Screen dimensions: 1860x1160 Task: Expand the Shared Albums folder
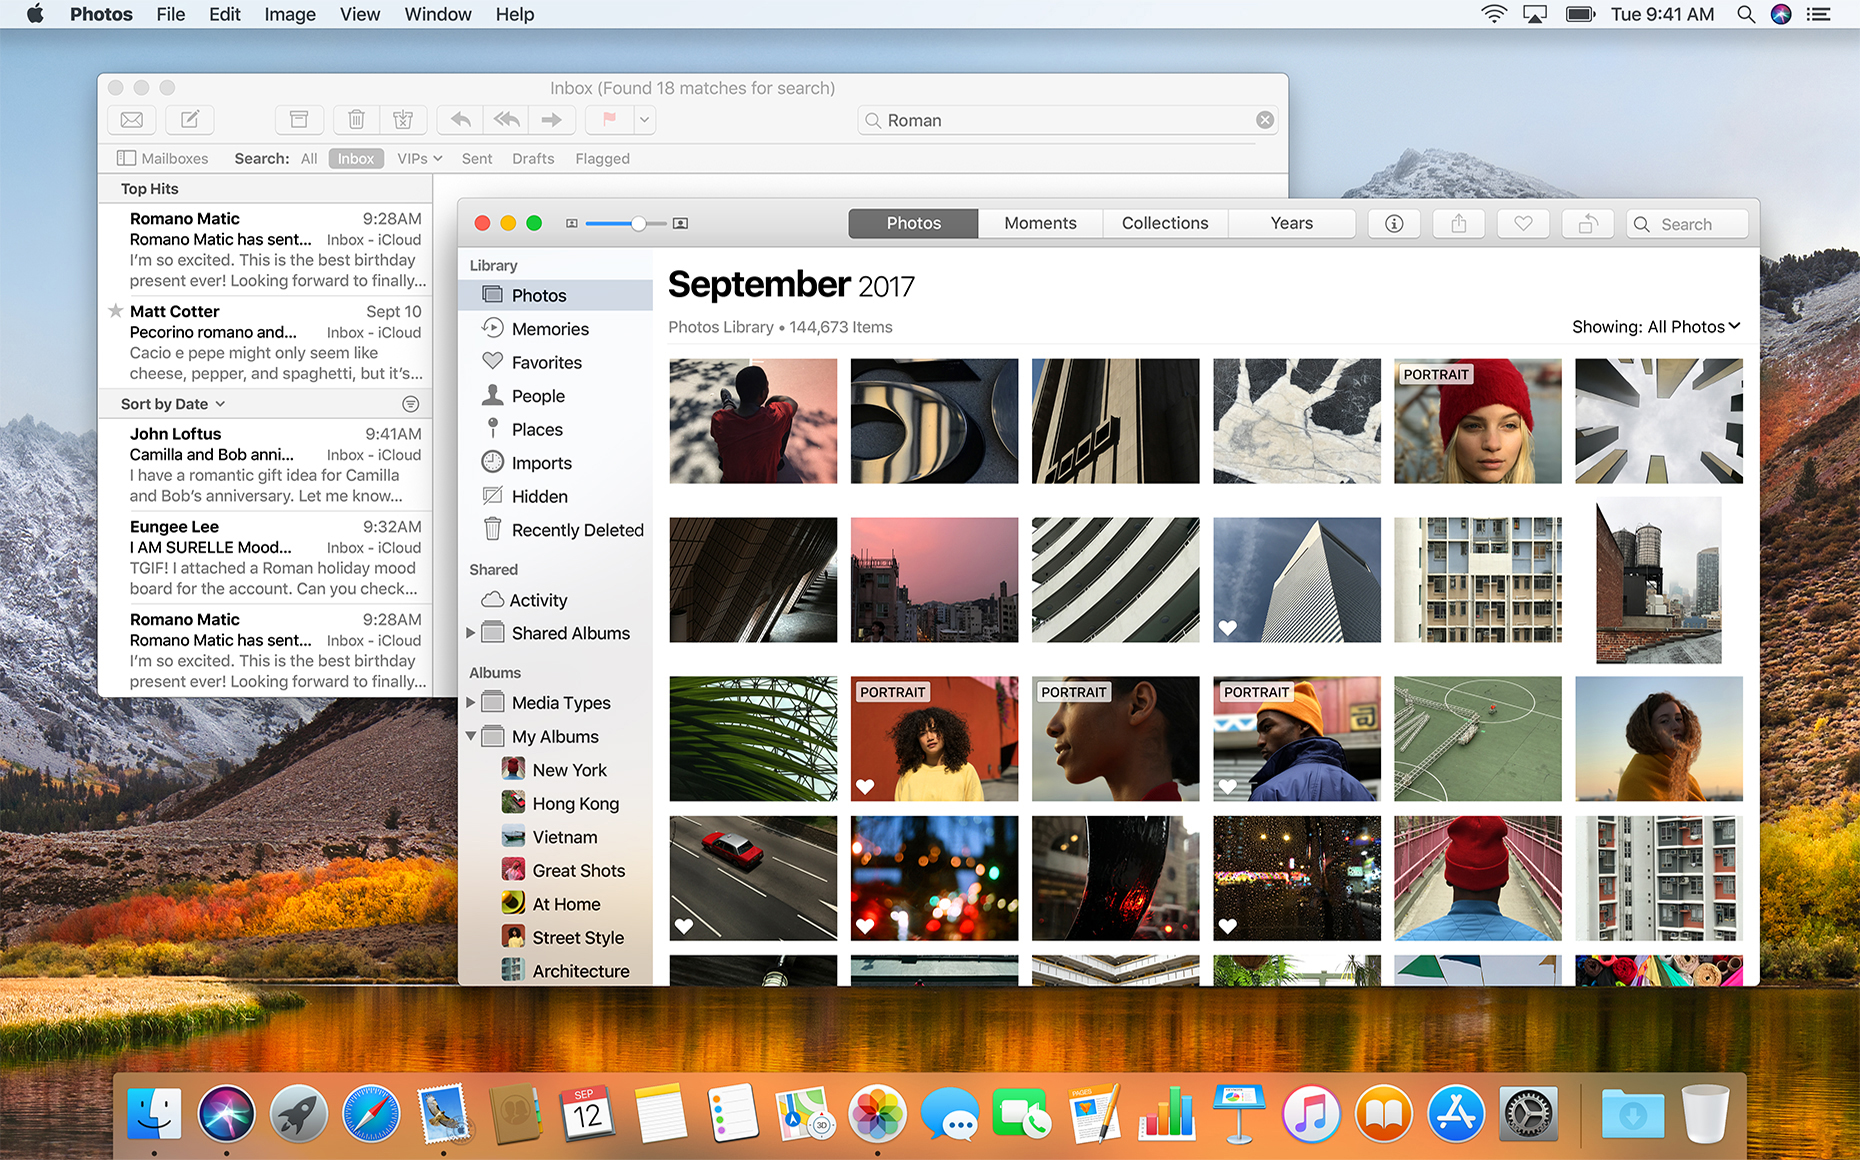pyautogui.click(x=471, y=633)
